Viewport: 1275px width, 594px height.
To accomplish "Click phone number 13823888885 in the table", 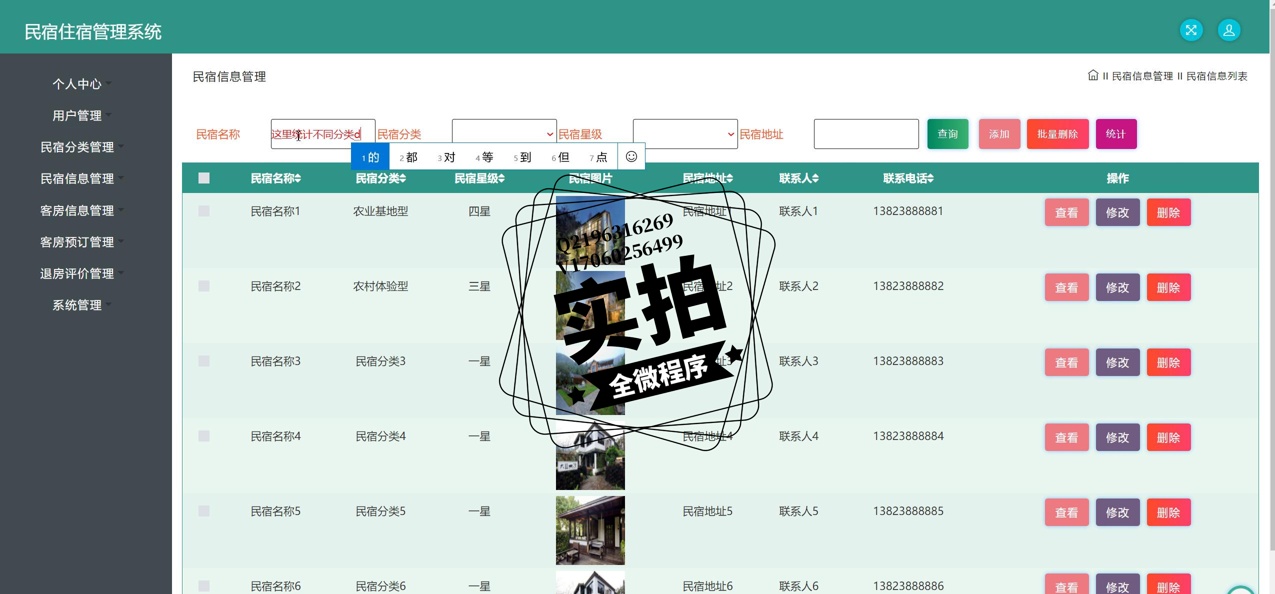I will (x=908, y=511).
